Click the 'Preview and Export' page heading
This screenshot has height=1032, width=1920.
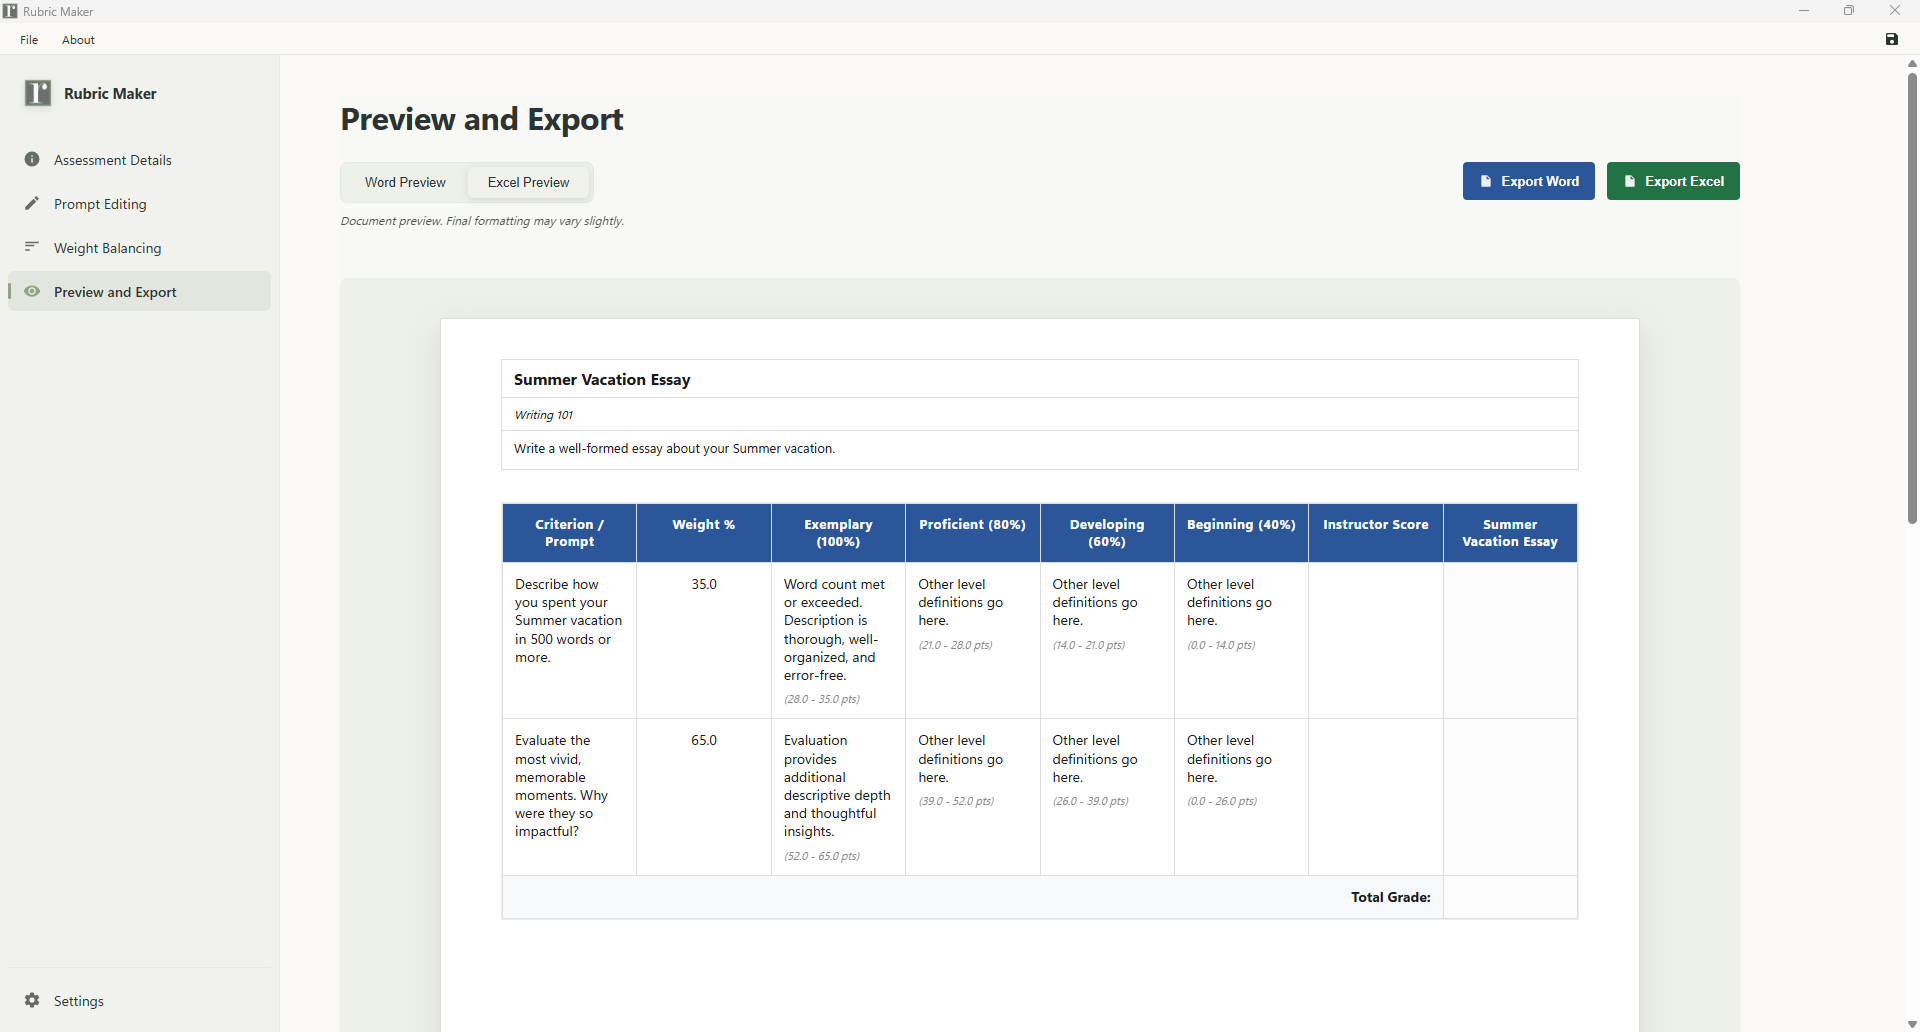click(482, 119)
